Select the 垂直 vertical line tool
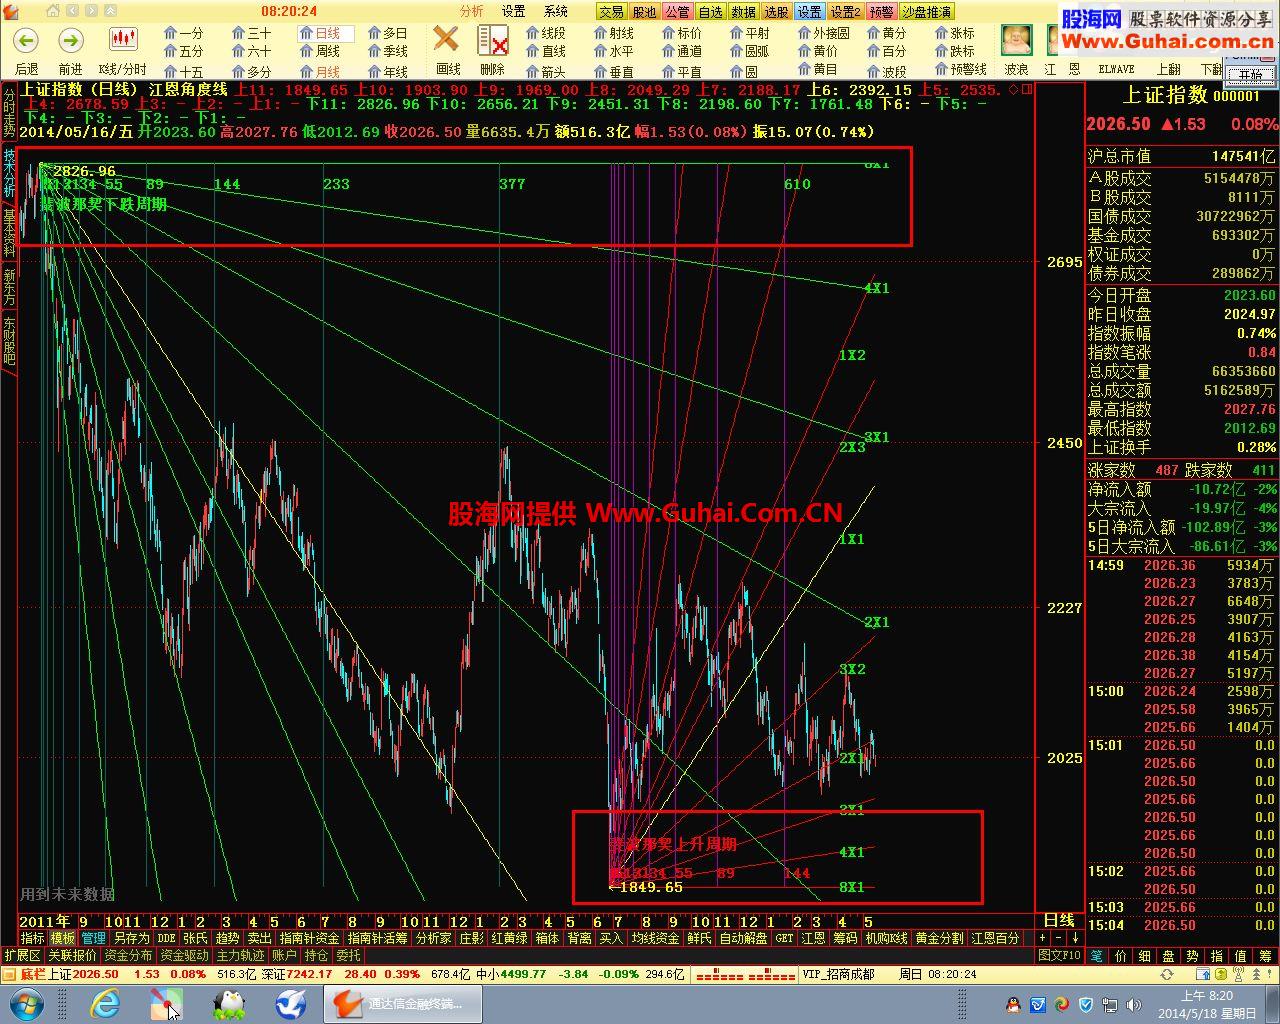The width and height of the screenshot is (1280, 1024). point(614,71)
